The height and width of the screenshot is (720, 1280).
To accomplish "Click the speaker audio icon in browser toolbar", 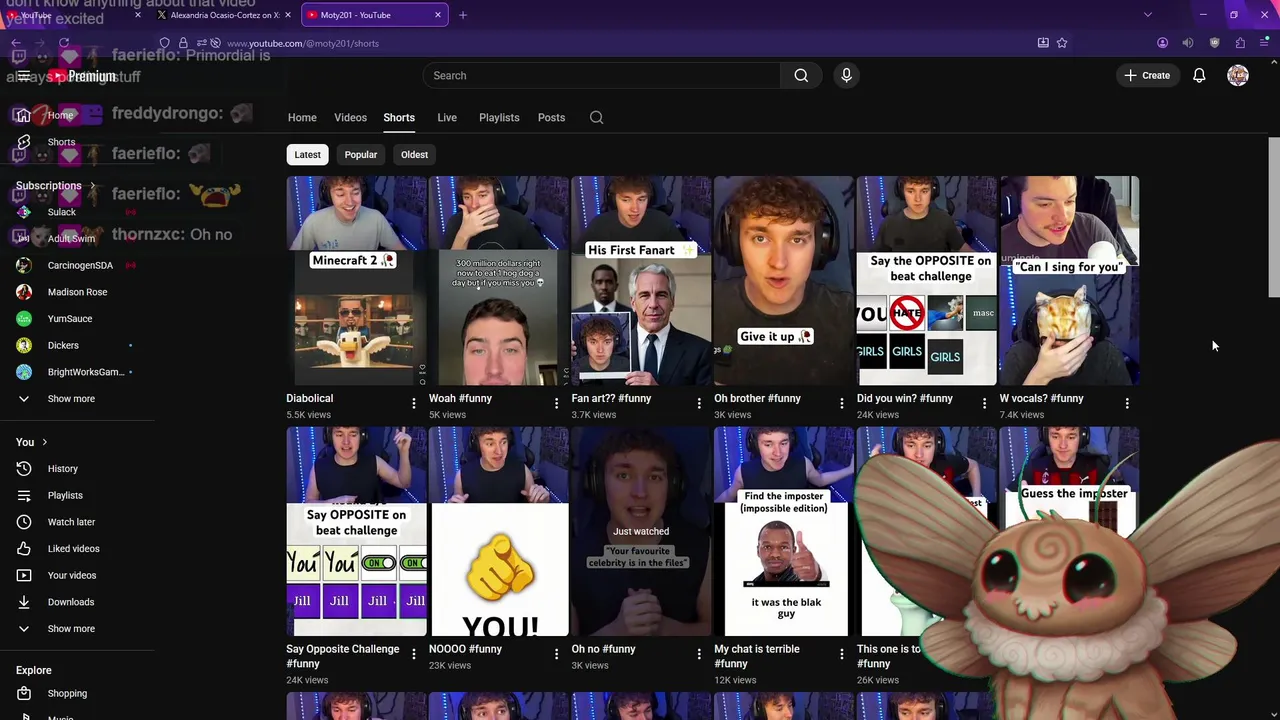I will pos(1188,43).
